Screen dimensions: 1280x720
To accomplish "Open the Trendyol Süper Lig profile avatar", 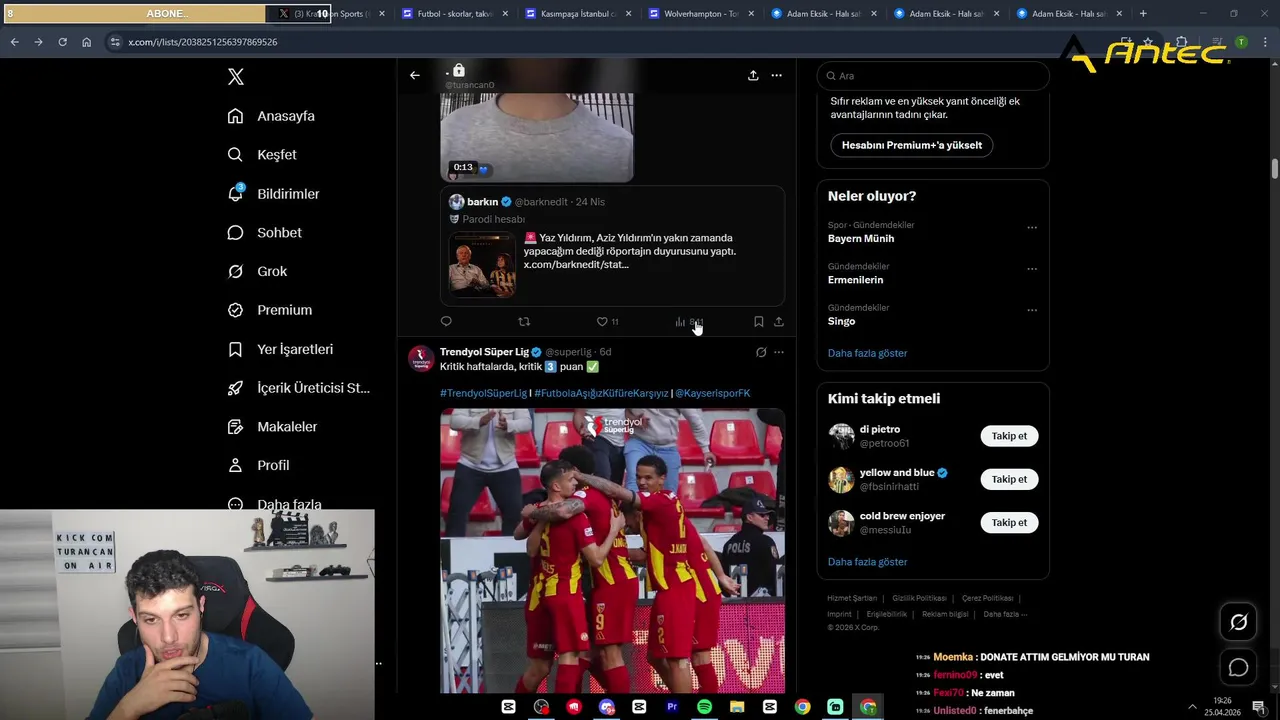I will pos(422,358).
